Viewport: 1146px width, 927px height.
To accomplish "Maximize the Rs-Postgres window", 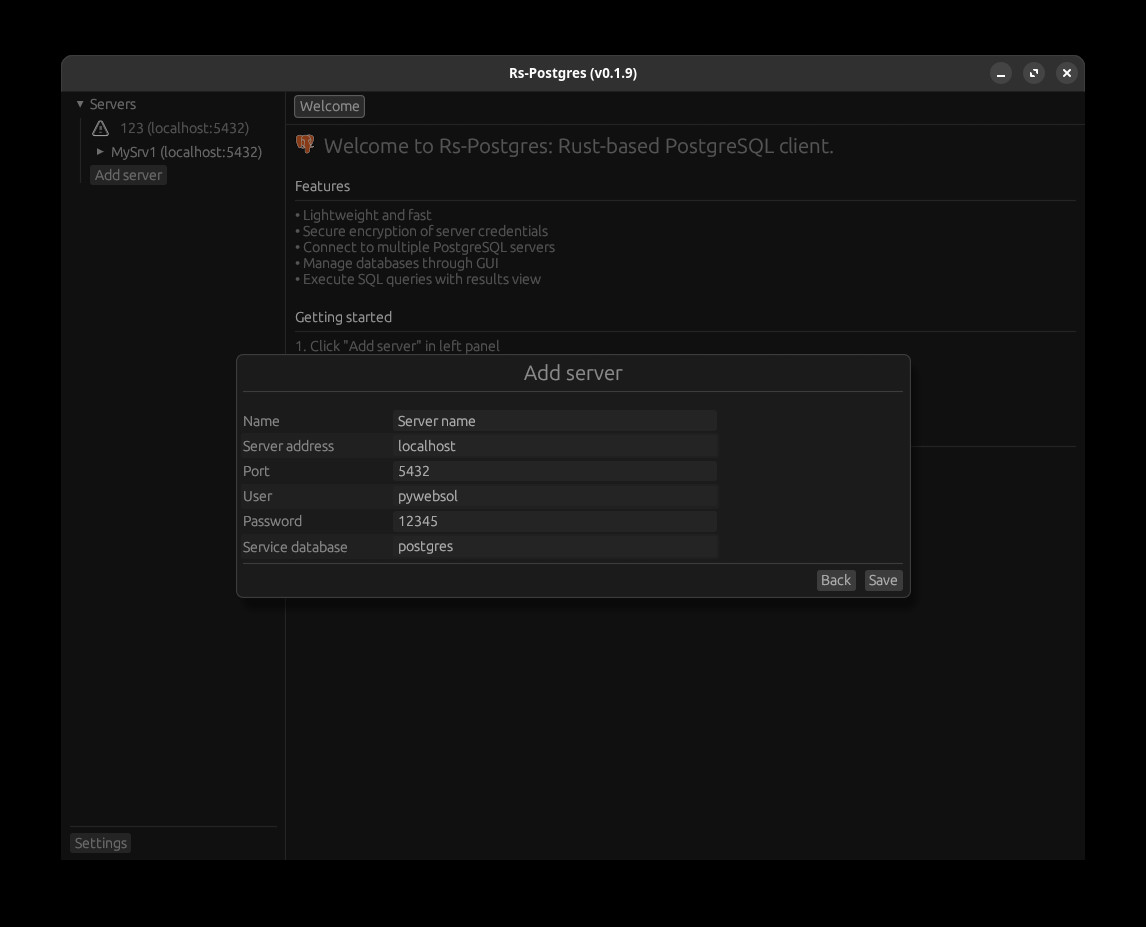I will pos(1034,73).
